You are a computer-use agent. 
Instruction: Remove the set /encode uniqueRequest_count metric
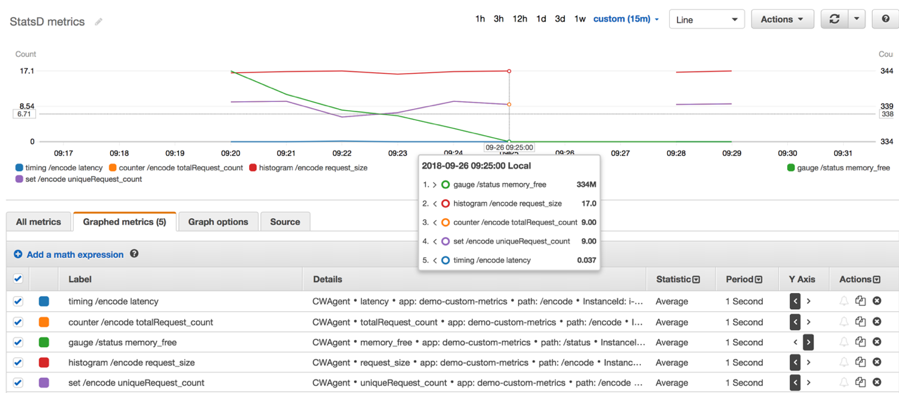pyautogui.click(x=877, y=383)
